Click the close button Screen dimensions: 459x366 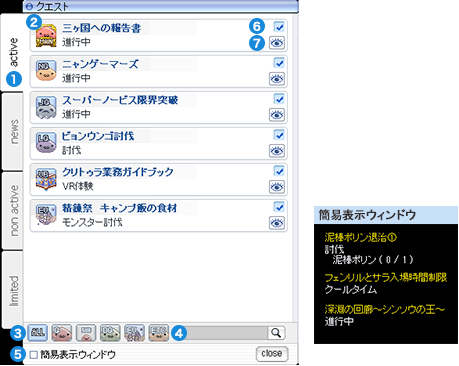point(272,354)
